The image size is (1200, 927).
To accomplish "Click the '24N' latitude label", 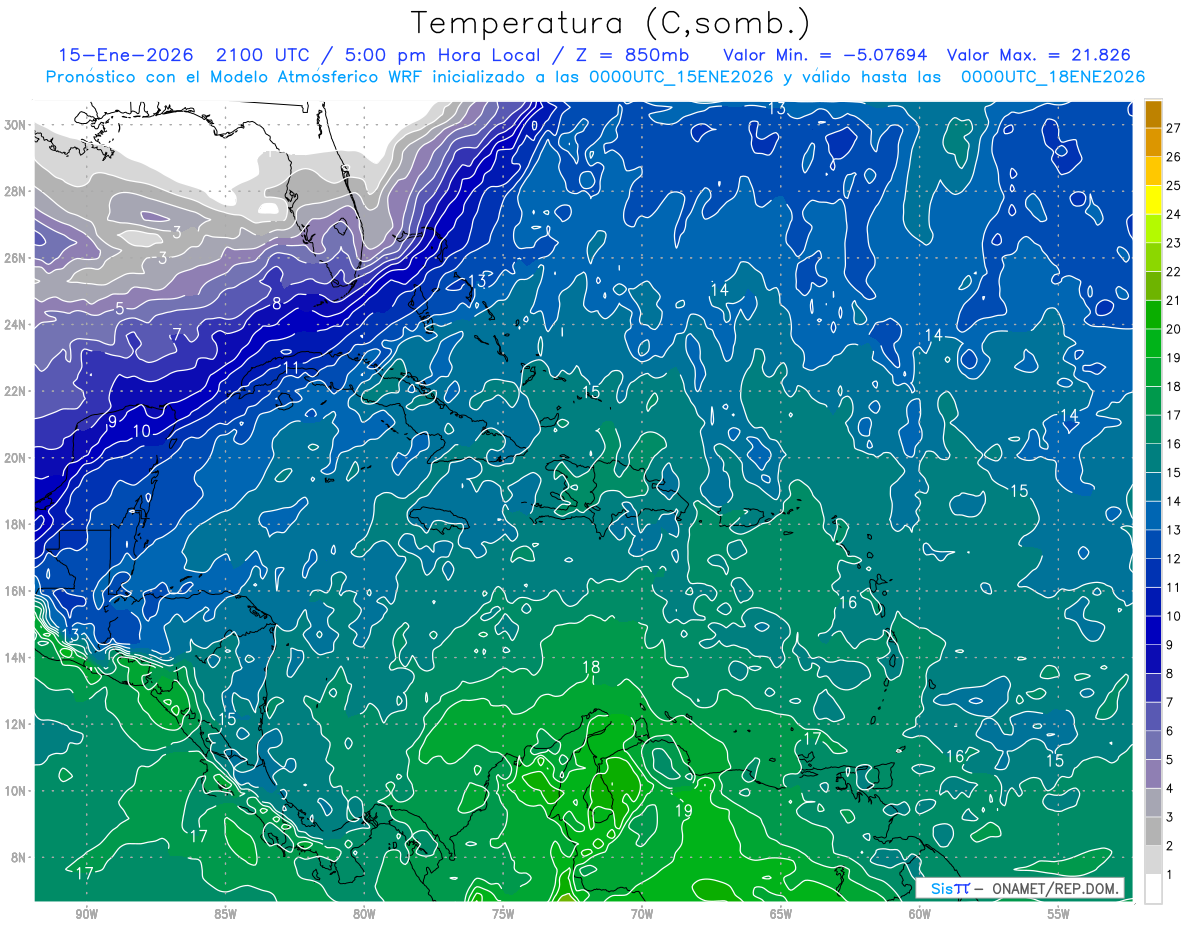I will click(x=17, y=325).
